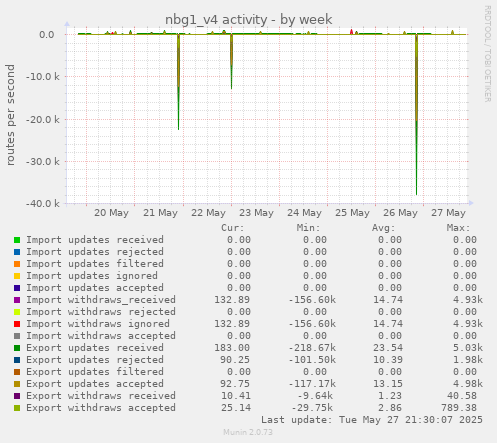
Task: Click the 'Import withdraws accepted' legend label
Action: pos(101,336)
